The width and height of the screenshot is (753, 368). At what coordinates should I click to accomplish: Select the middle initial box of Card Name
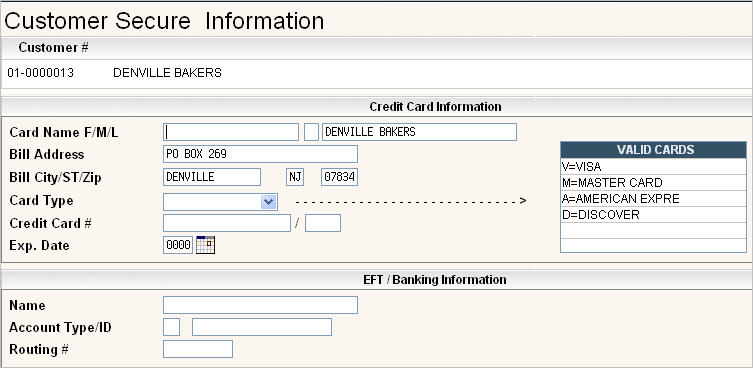tap(312, 132)
